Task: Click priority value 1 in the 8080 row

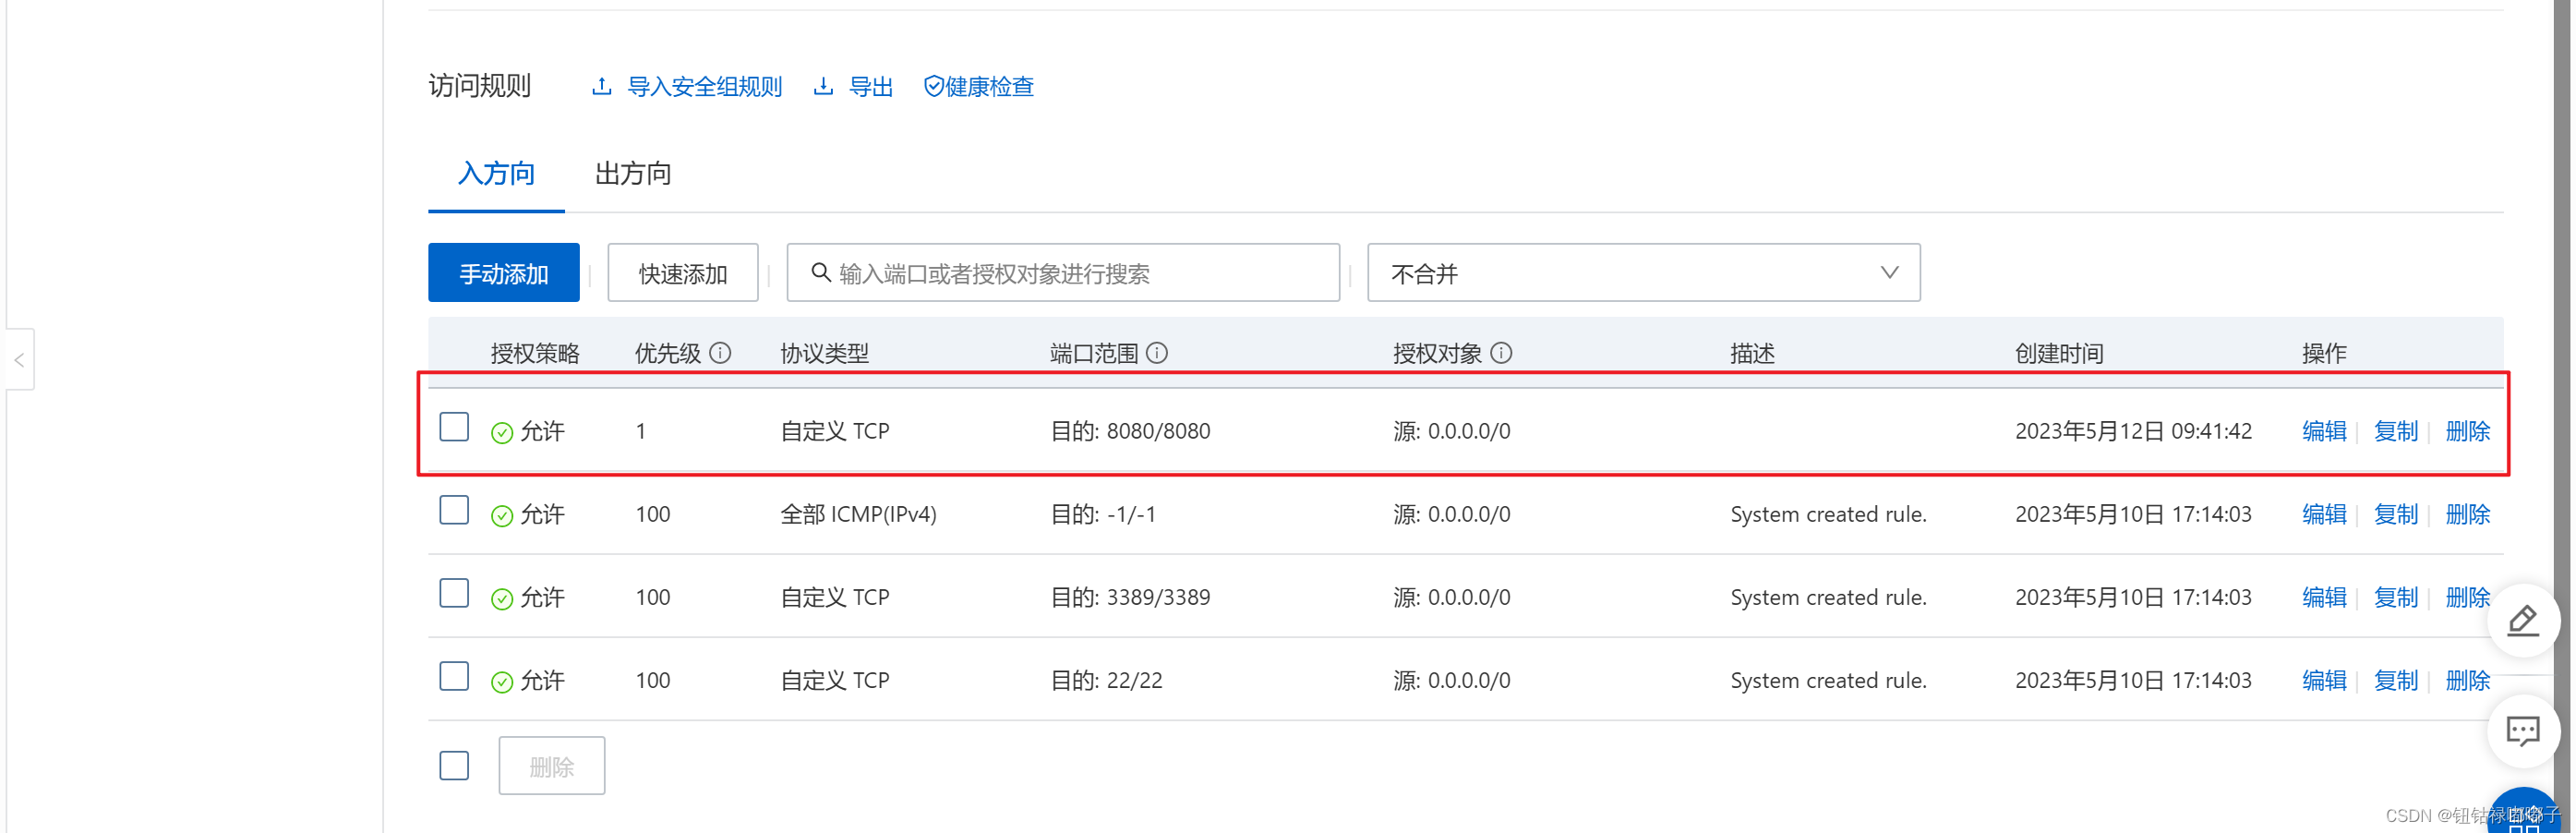Action: (x=640, y=431)
